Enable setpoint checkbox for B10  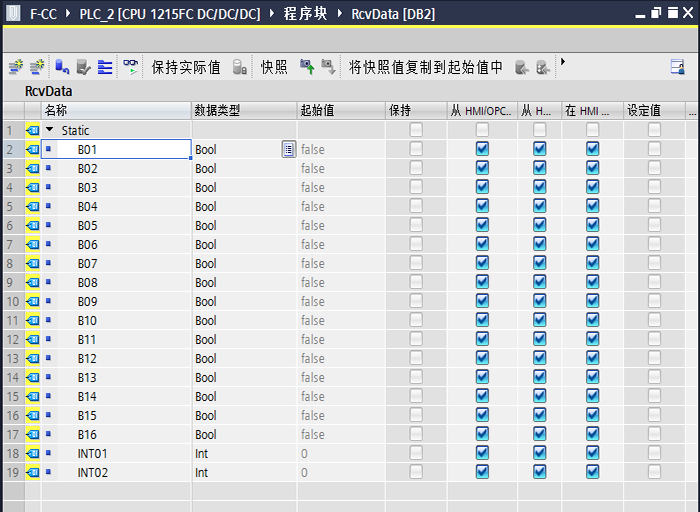[654, 320]
